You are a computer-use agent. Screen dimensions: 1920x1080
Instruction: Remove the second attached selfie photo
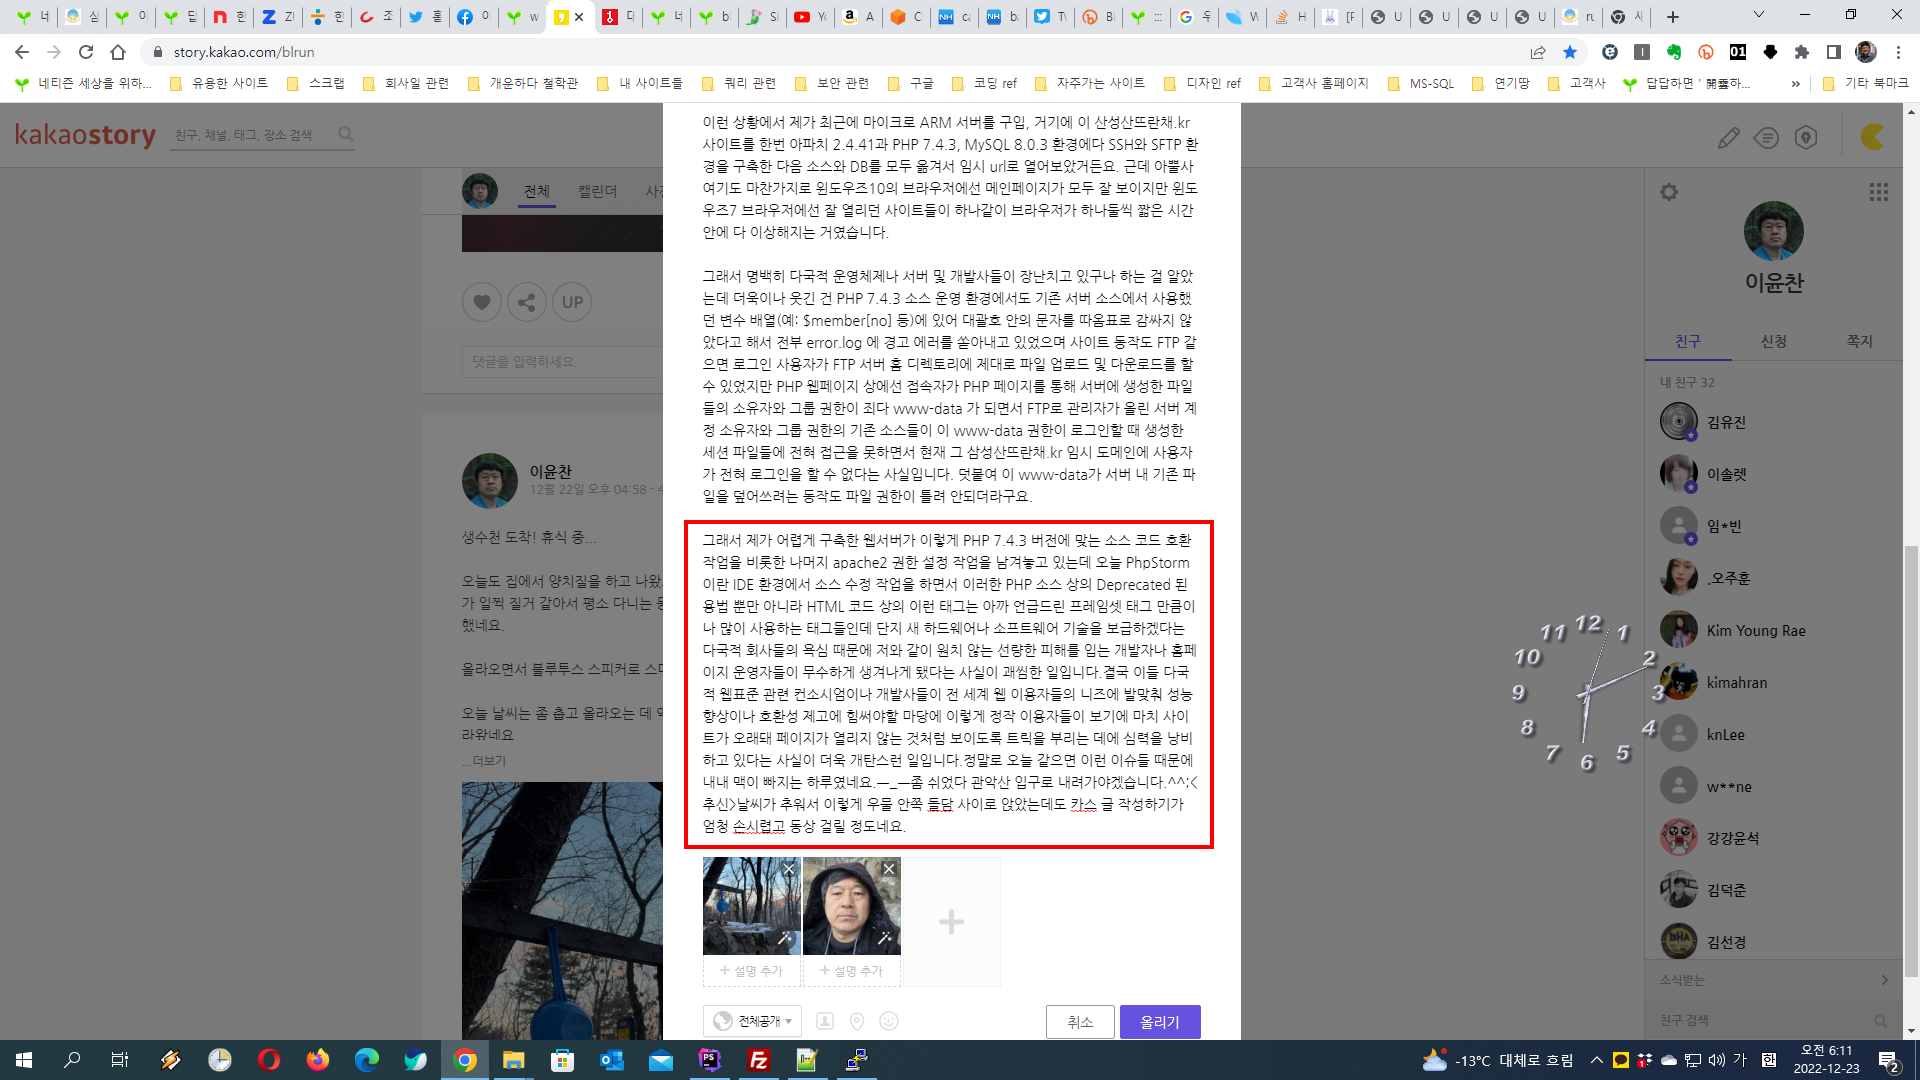(889, 869)
